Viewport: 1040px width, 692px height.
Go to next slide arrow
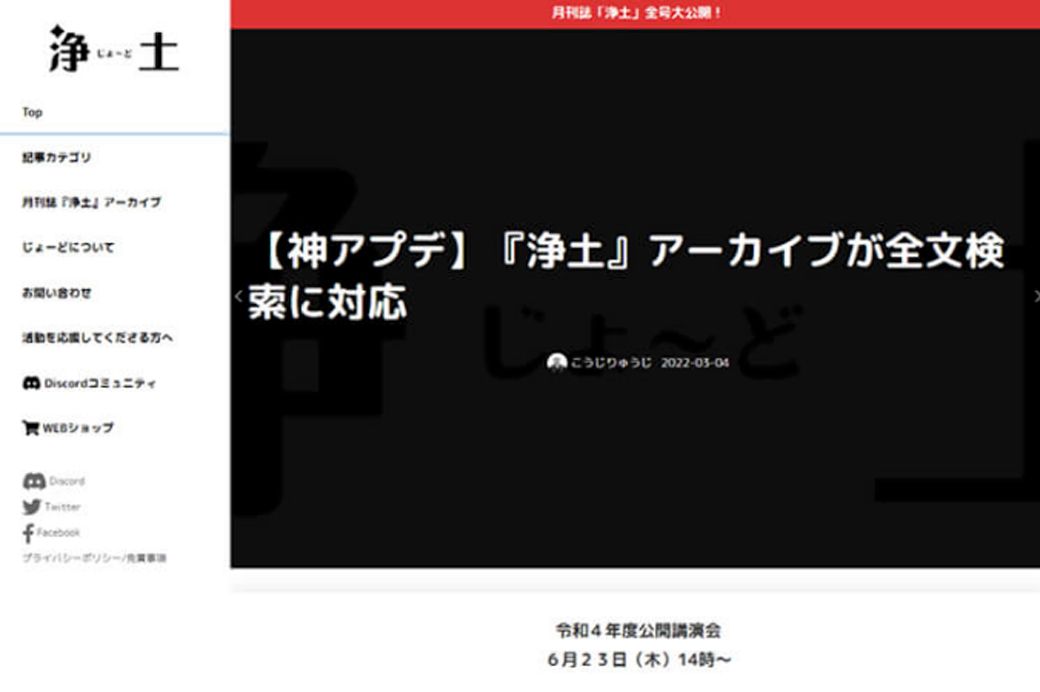[x=1035, y=296]
